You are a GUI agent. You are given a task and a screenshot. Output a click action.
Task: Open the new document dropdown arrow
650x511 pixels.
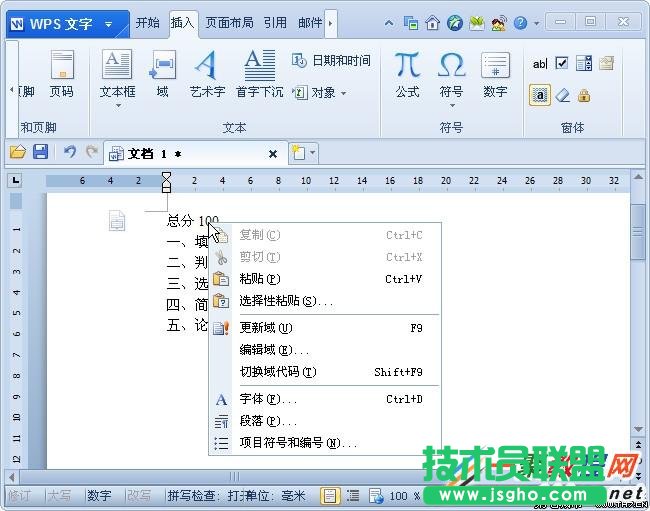[x=313, y=153]
